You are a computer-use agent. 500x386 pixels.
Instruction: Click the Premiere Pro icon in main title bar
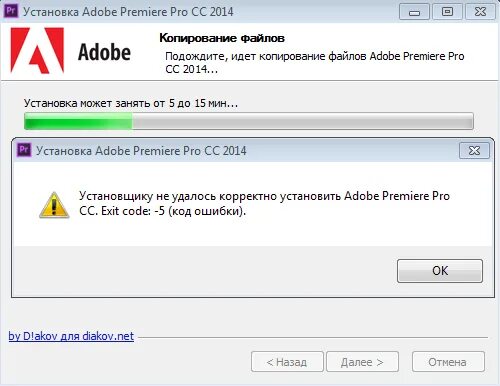click(10, 11)
